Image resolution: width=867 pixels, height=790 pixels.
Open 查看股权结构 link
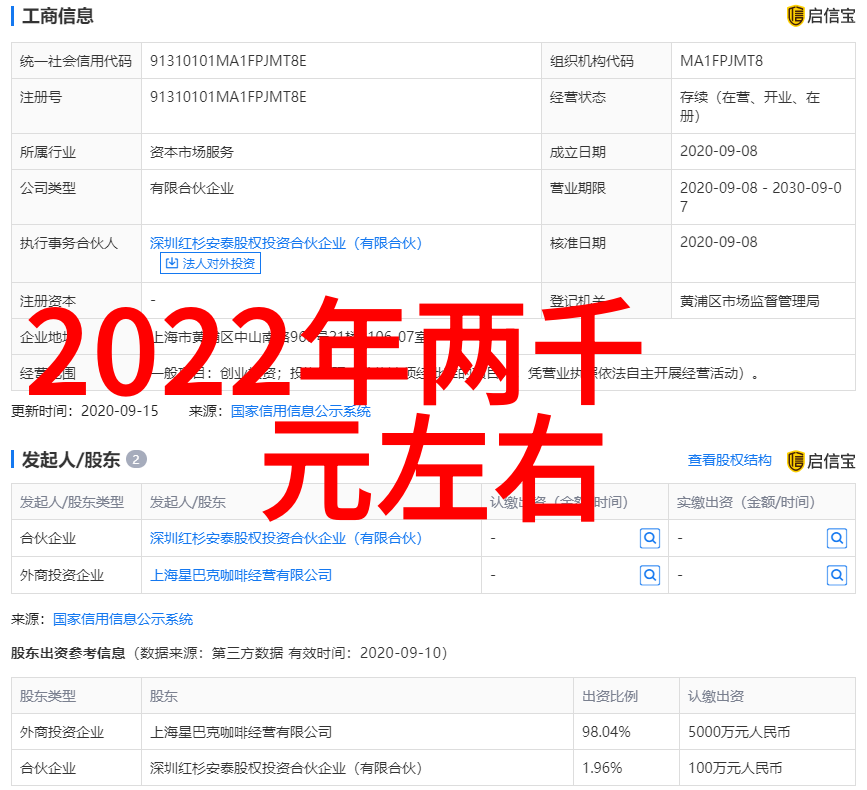729,460
